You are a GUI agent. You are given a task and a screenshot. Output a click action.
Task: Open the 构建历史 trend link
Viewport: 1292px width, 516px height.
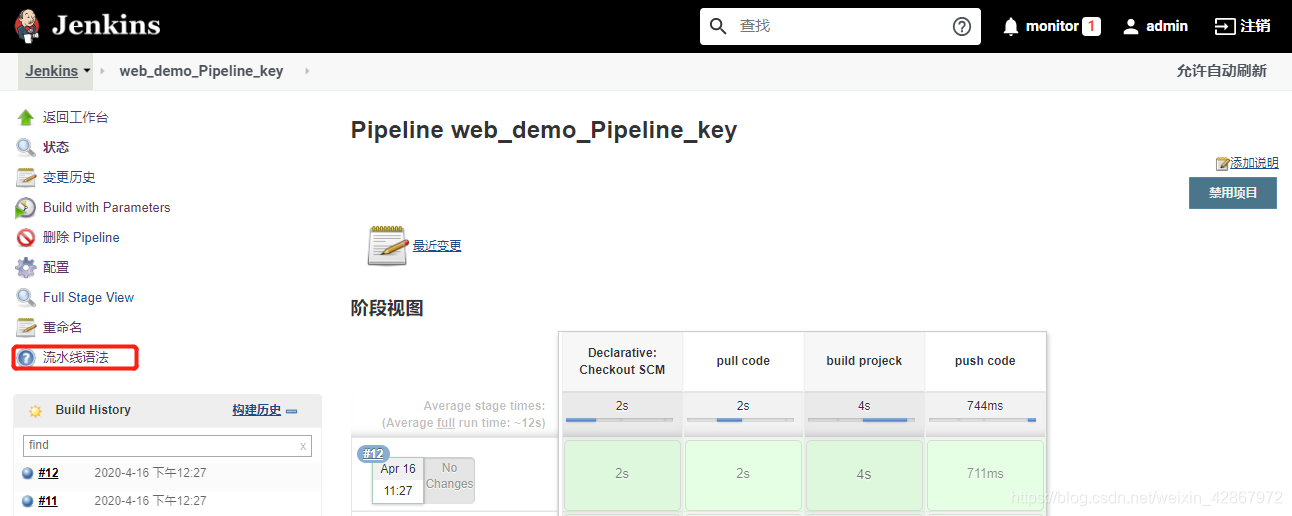tap(257, 410)
